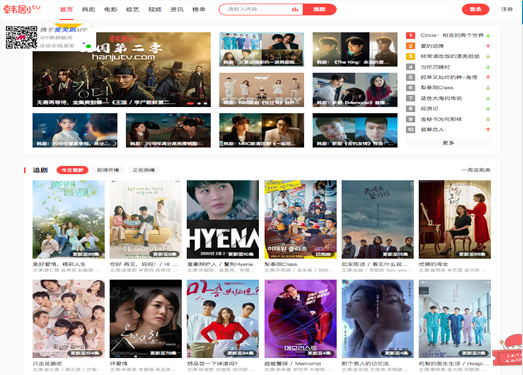The height and width of the screenshot is (375, 523).
Task: Click the orange number 2 rank badge
Action: [x=410, y=46]
